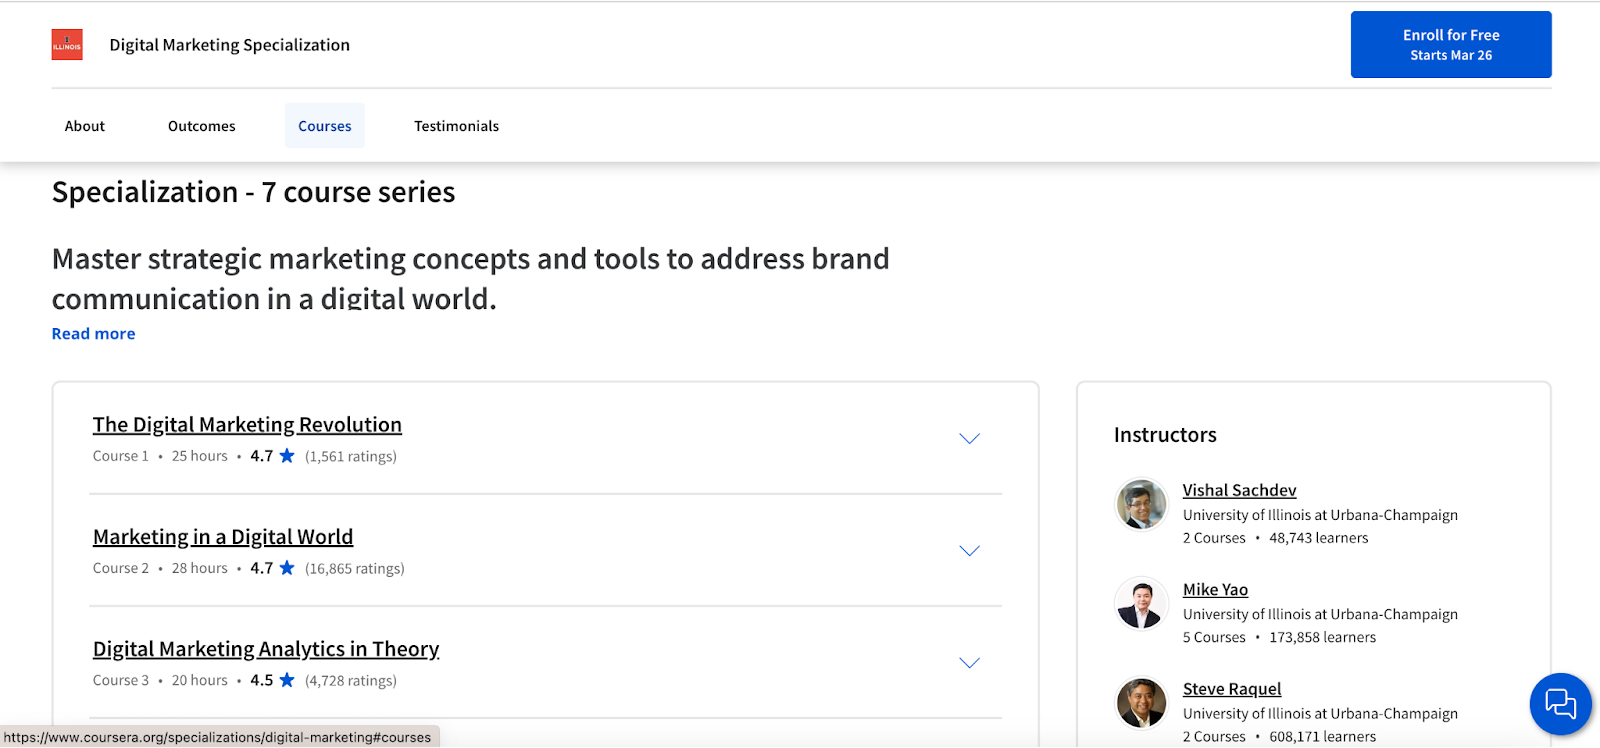Visit Steve Raquel's instructor page
This screenshot has height=748, width=1600.
click(1231, 689)
